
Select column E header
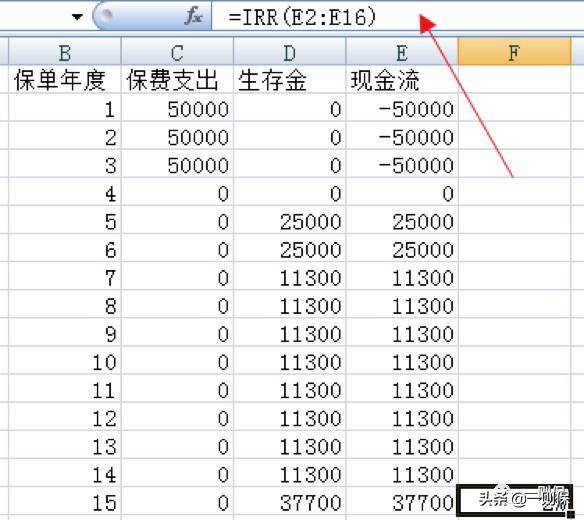coord(402,52)
